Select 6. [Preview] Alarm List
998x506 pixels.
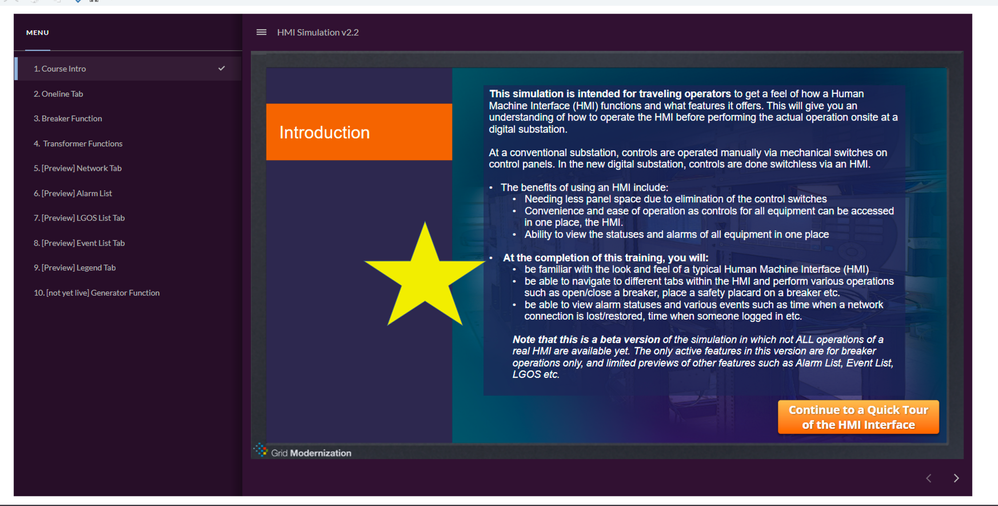pos(128,193)
